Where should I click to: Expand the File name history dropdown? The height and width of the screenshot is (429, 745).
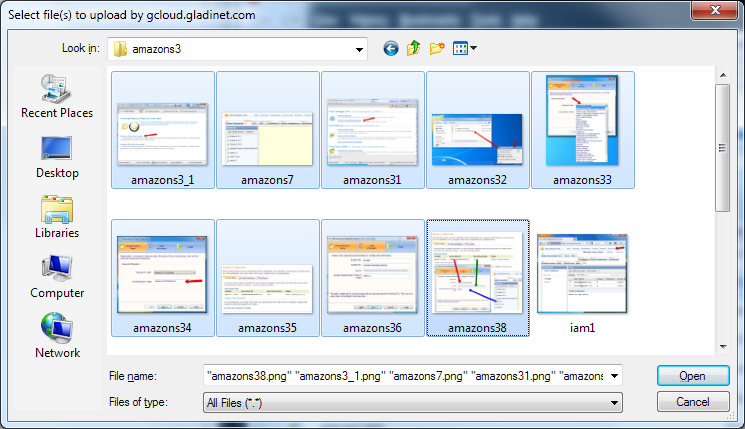(614, 376)
